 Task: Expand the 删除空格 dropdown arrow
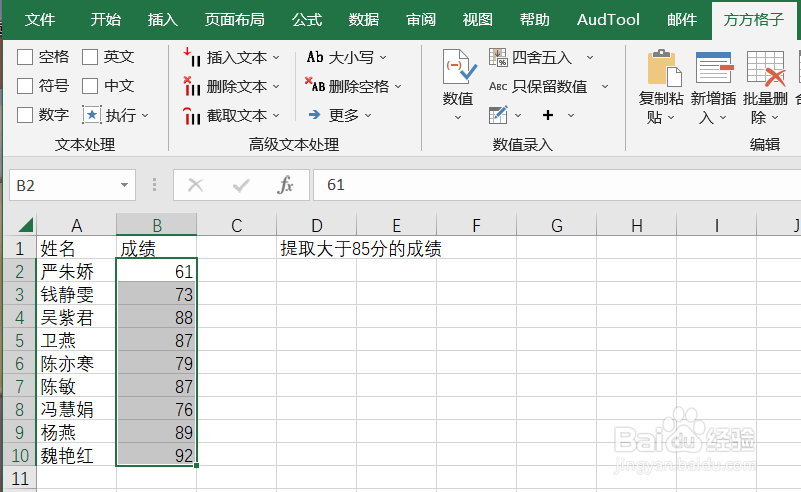398,87
